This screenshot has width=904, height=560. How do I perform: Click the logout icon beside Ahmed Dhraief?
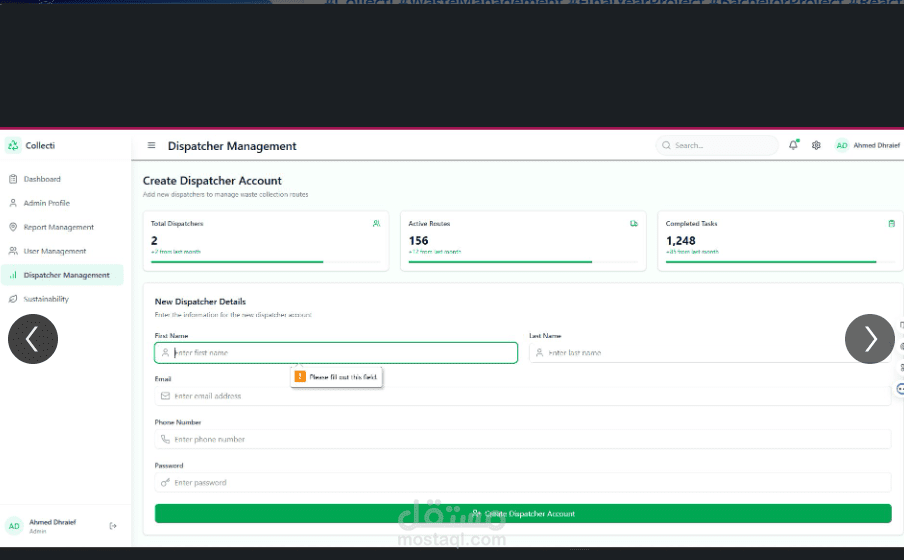coord(113,525)
